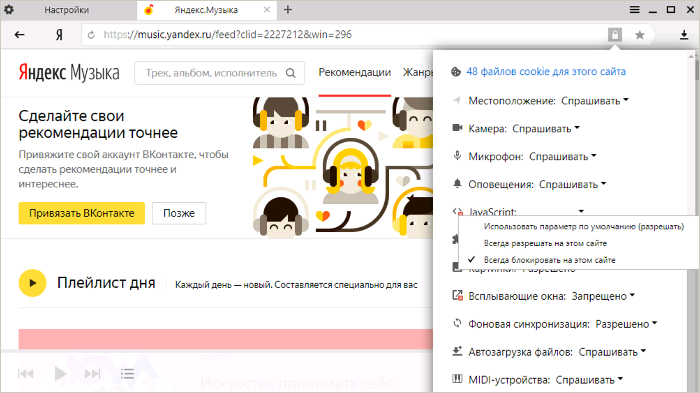
Task: Click the microphone icon
Action: pos(457,156)
